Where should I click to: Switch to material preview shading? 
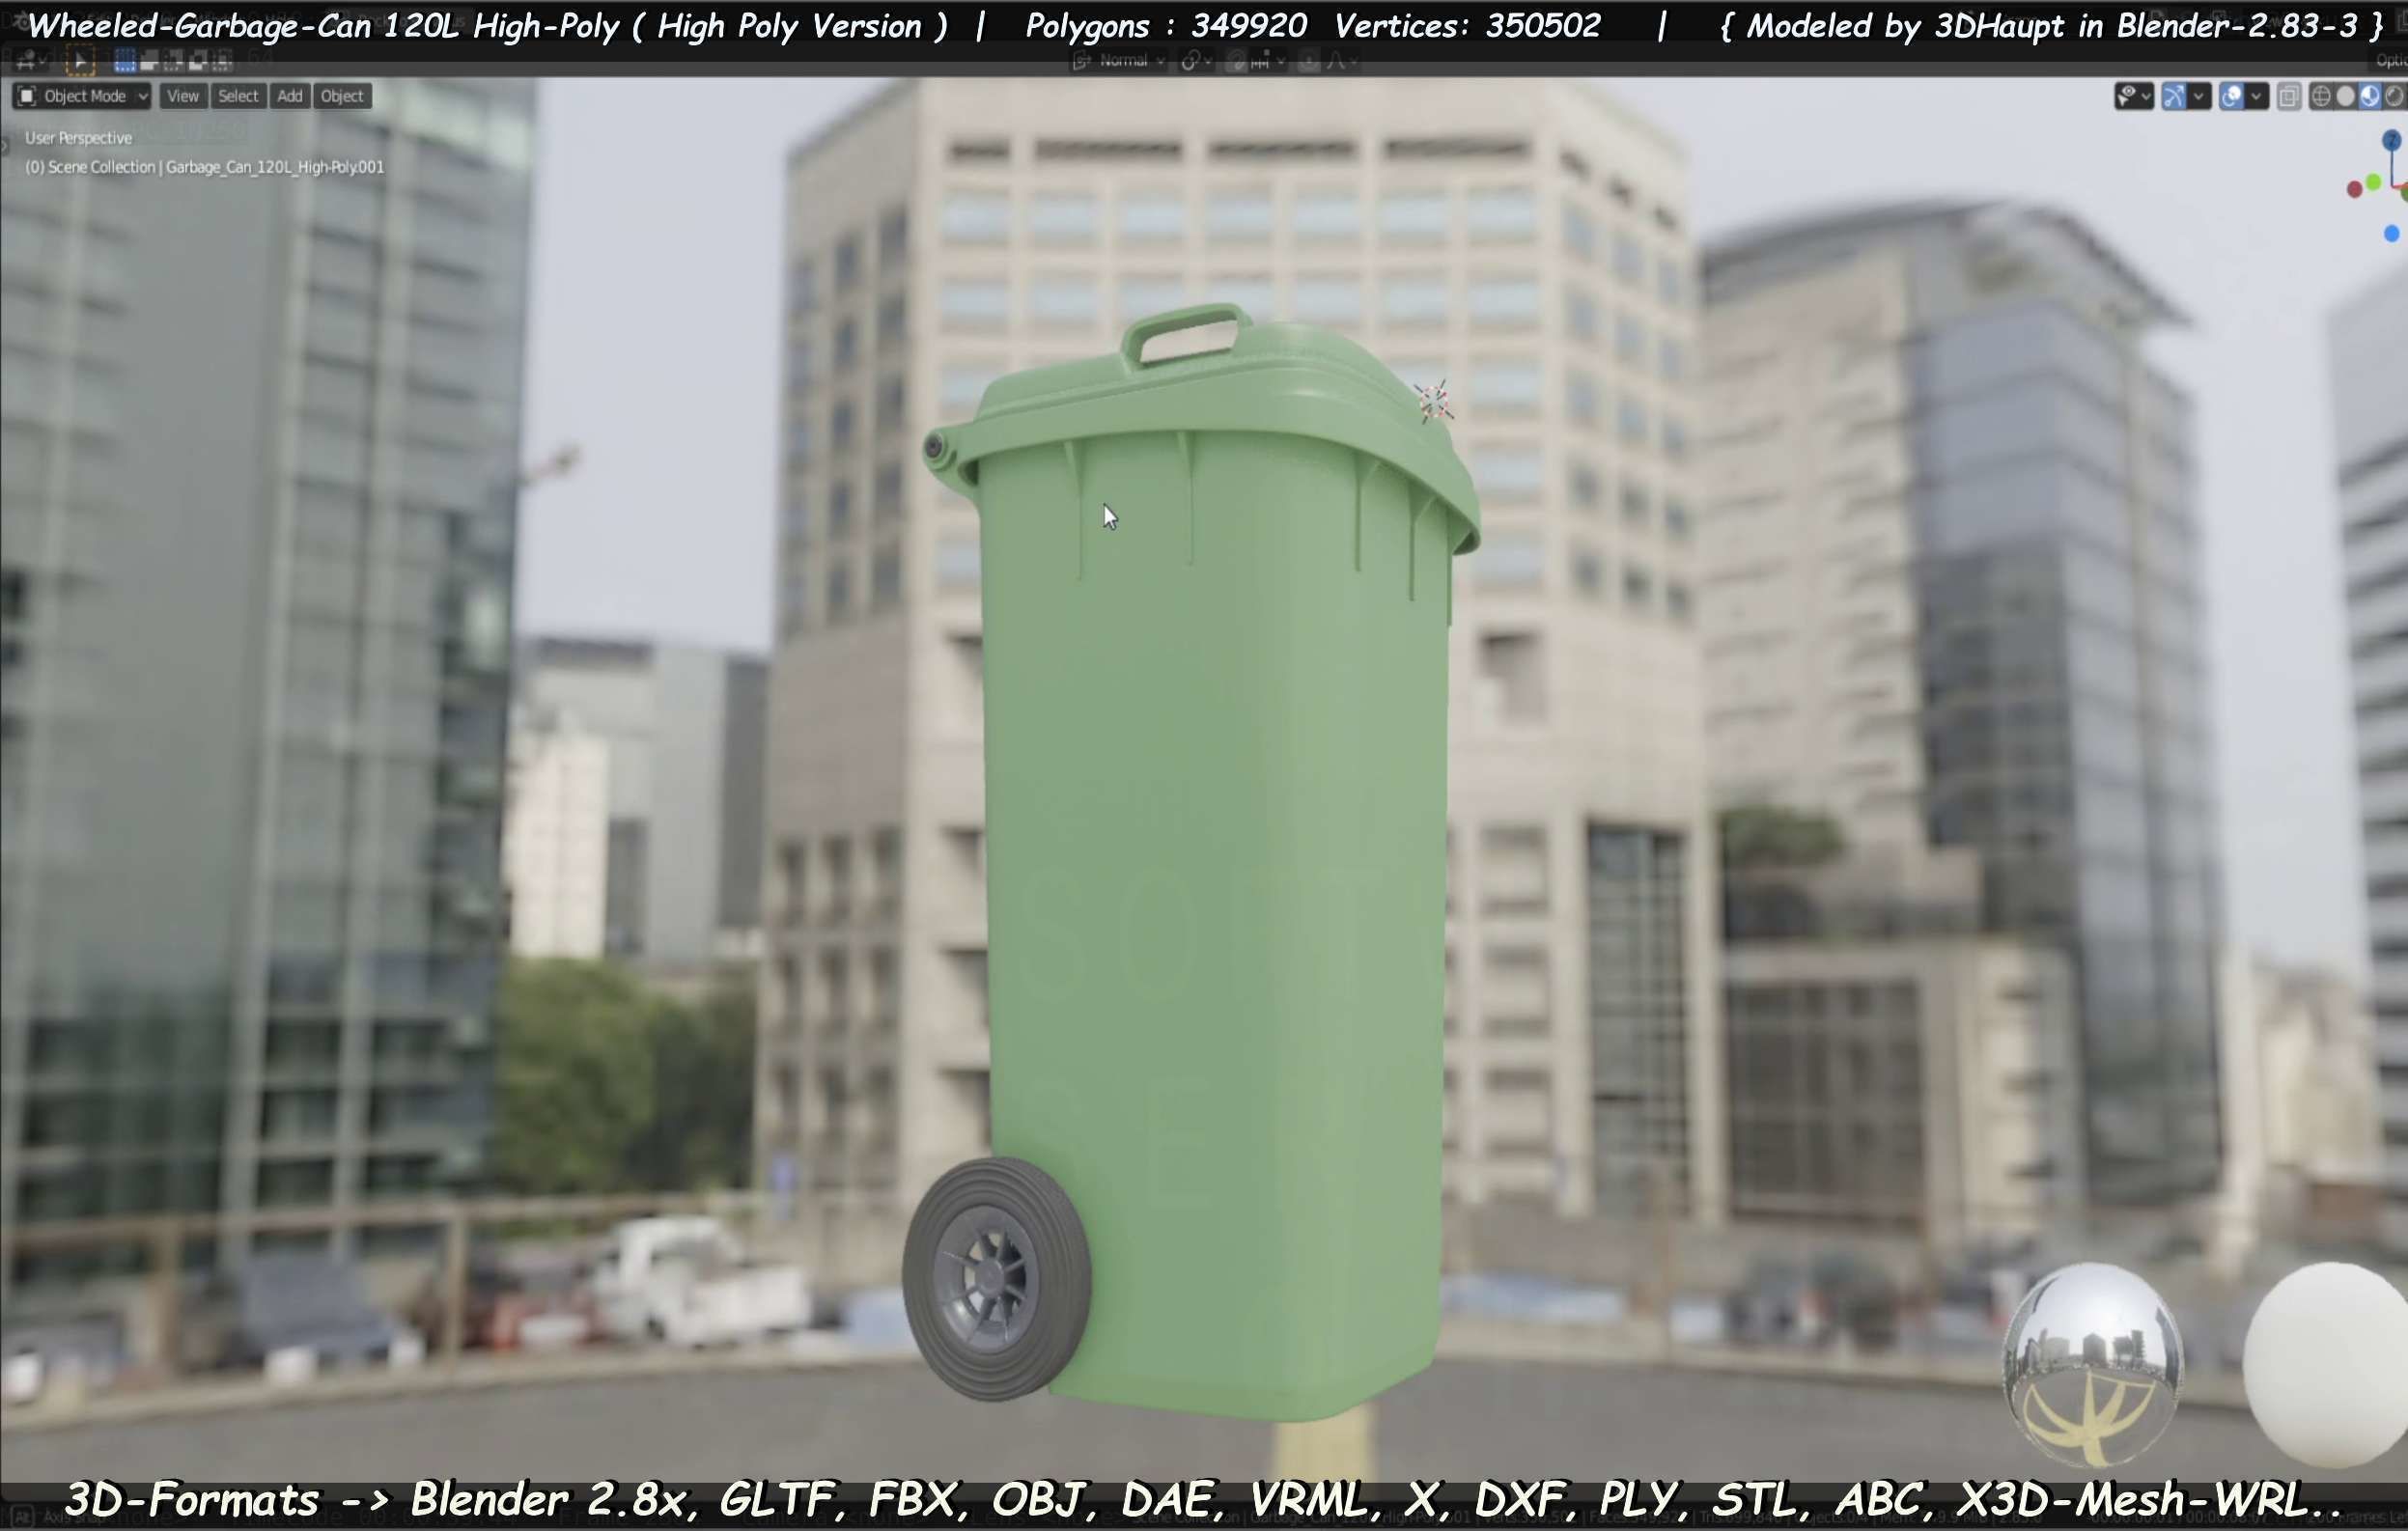(x=2369, y=97)
